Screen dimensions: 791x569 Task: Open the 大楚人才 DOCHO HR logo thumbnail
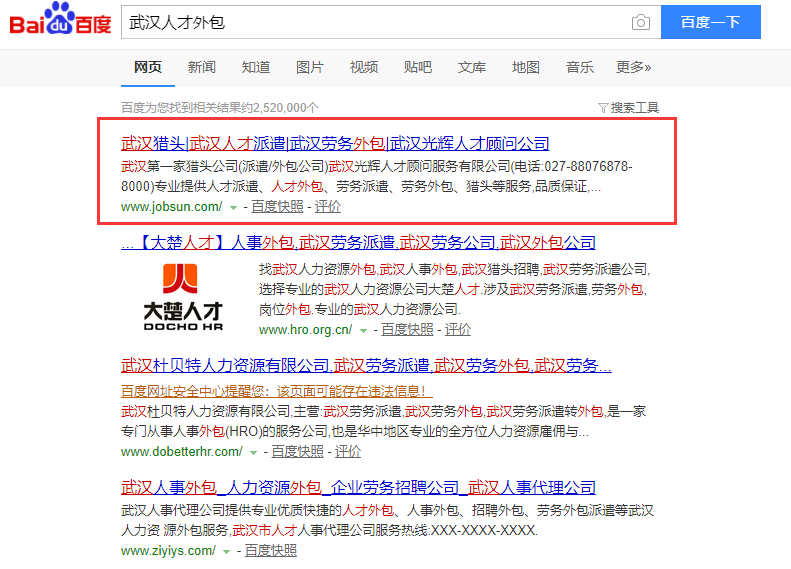pyautogui.click(x=181, y=296)
